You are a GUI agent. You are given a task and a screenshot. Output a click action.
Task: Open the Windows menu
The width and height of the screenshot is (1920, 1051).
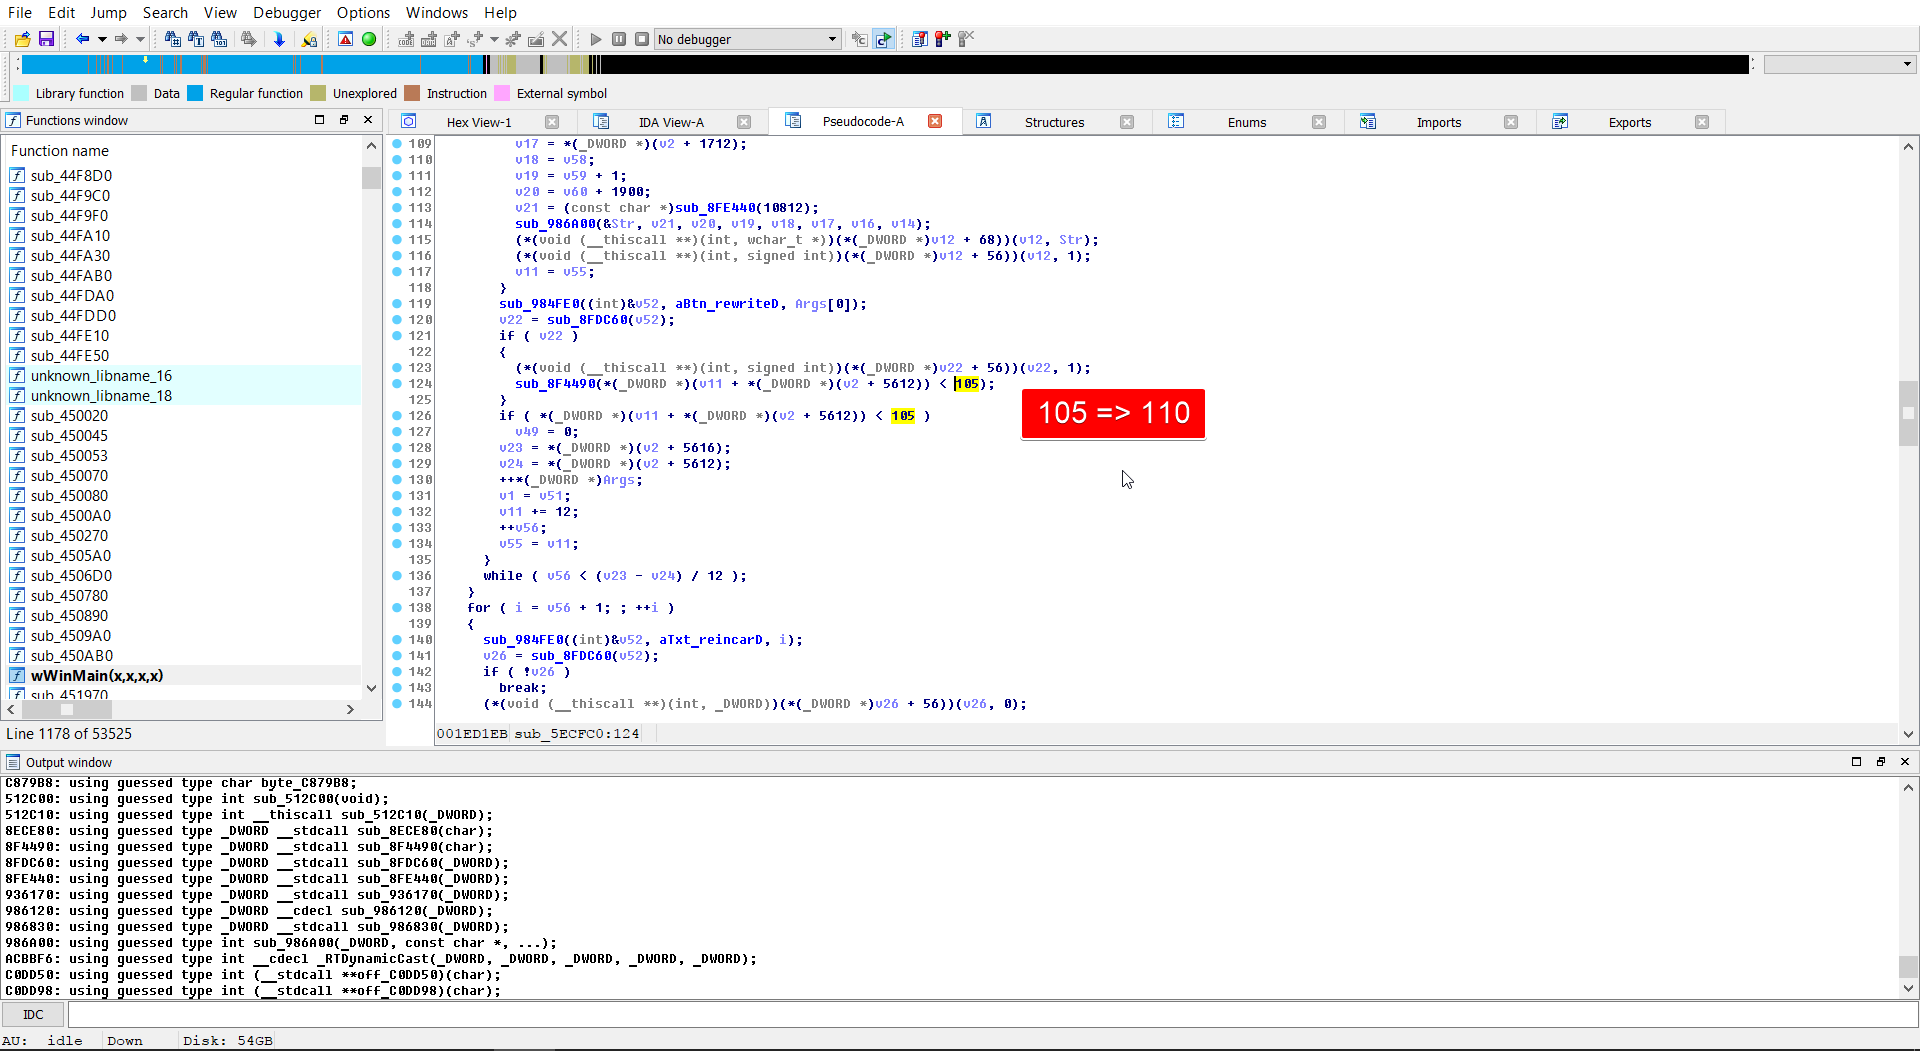click(x=437, y=12)
